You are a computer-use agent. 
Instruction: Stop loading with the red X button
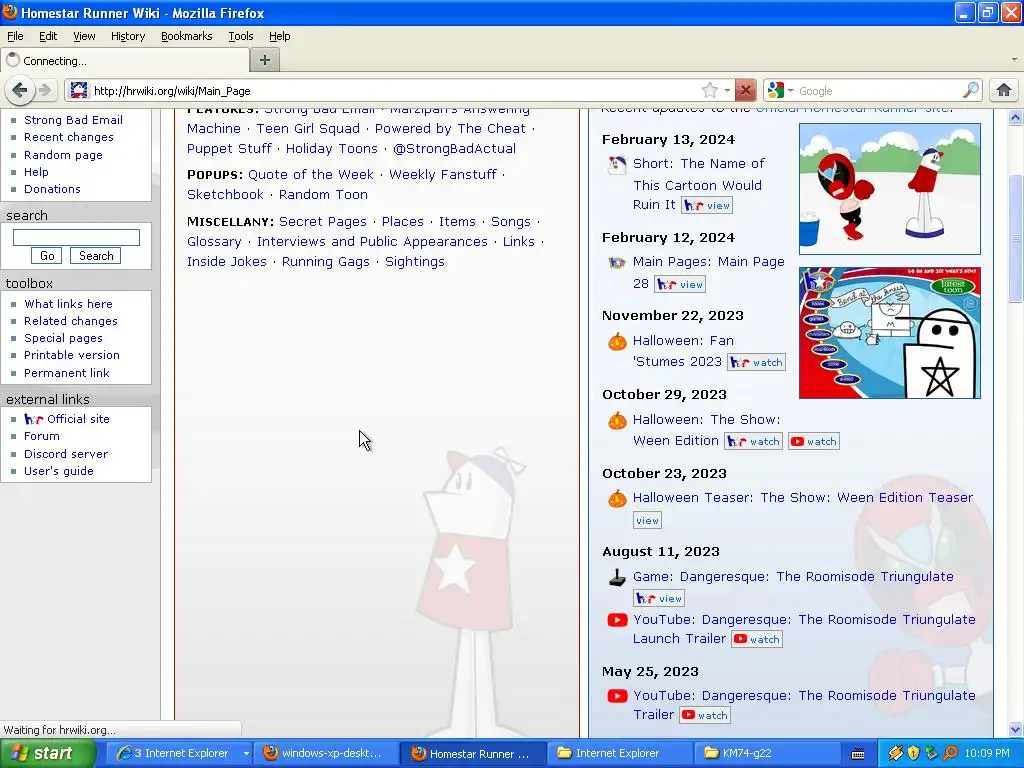(745, 90)
